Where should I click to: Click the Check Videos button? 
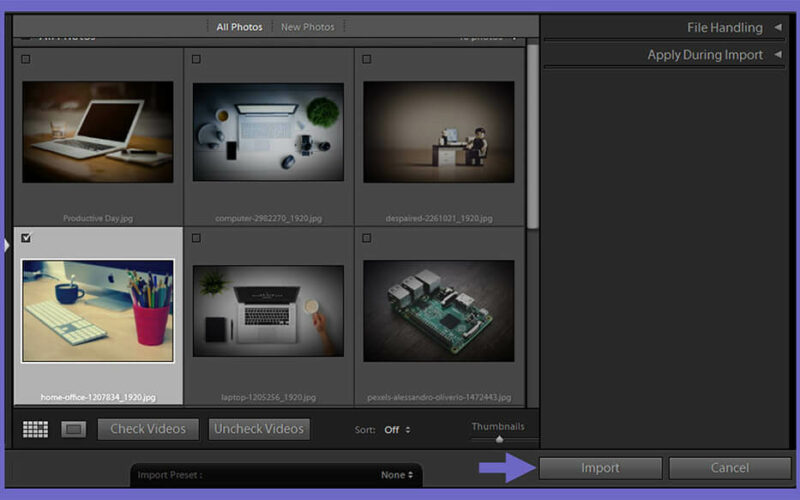148,429
